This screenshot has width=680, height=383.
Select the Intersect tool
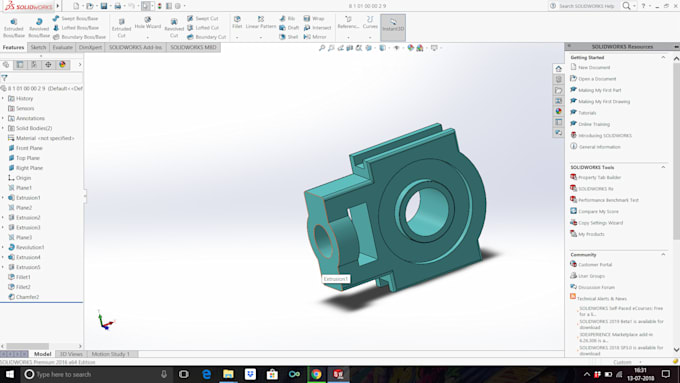pyautogui.click(x=317, y=28)
